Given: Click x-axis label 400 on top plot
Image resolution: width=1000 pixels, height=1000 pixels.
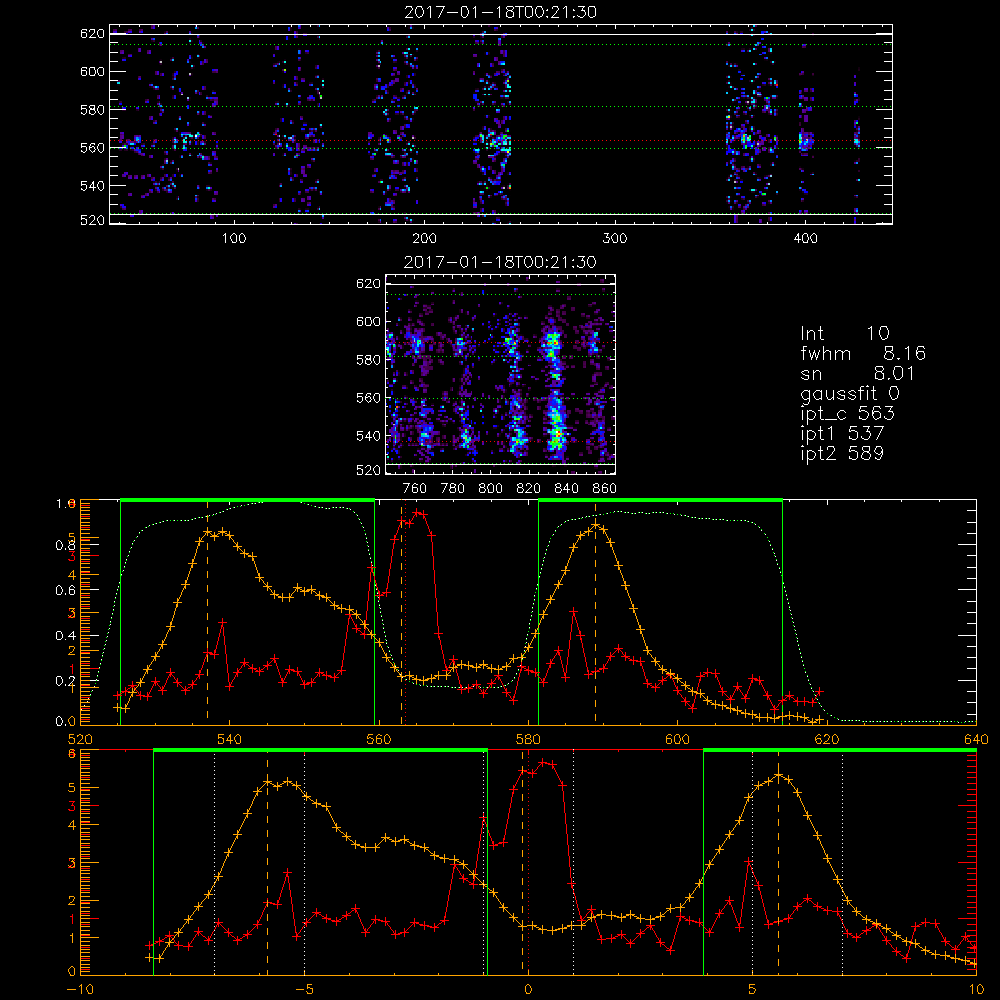Looking at the screenshot, I should pos(805,239).
